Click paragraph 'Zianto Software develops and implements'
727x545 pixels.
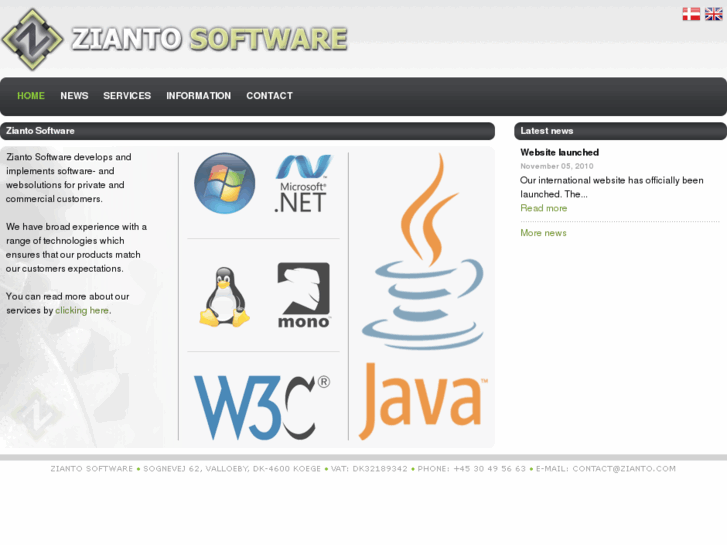pyautogui.click(x=69, y=178)
